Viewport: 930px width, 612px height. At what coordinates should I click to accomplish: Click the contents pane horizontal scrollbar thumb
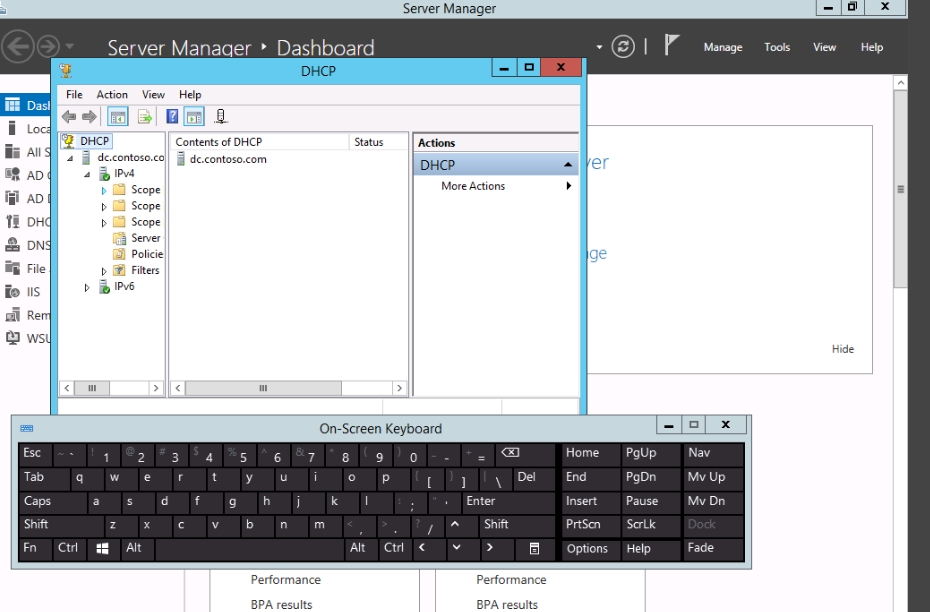click(x=263, y=388)
